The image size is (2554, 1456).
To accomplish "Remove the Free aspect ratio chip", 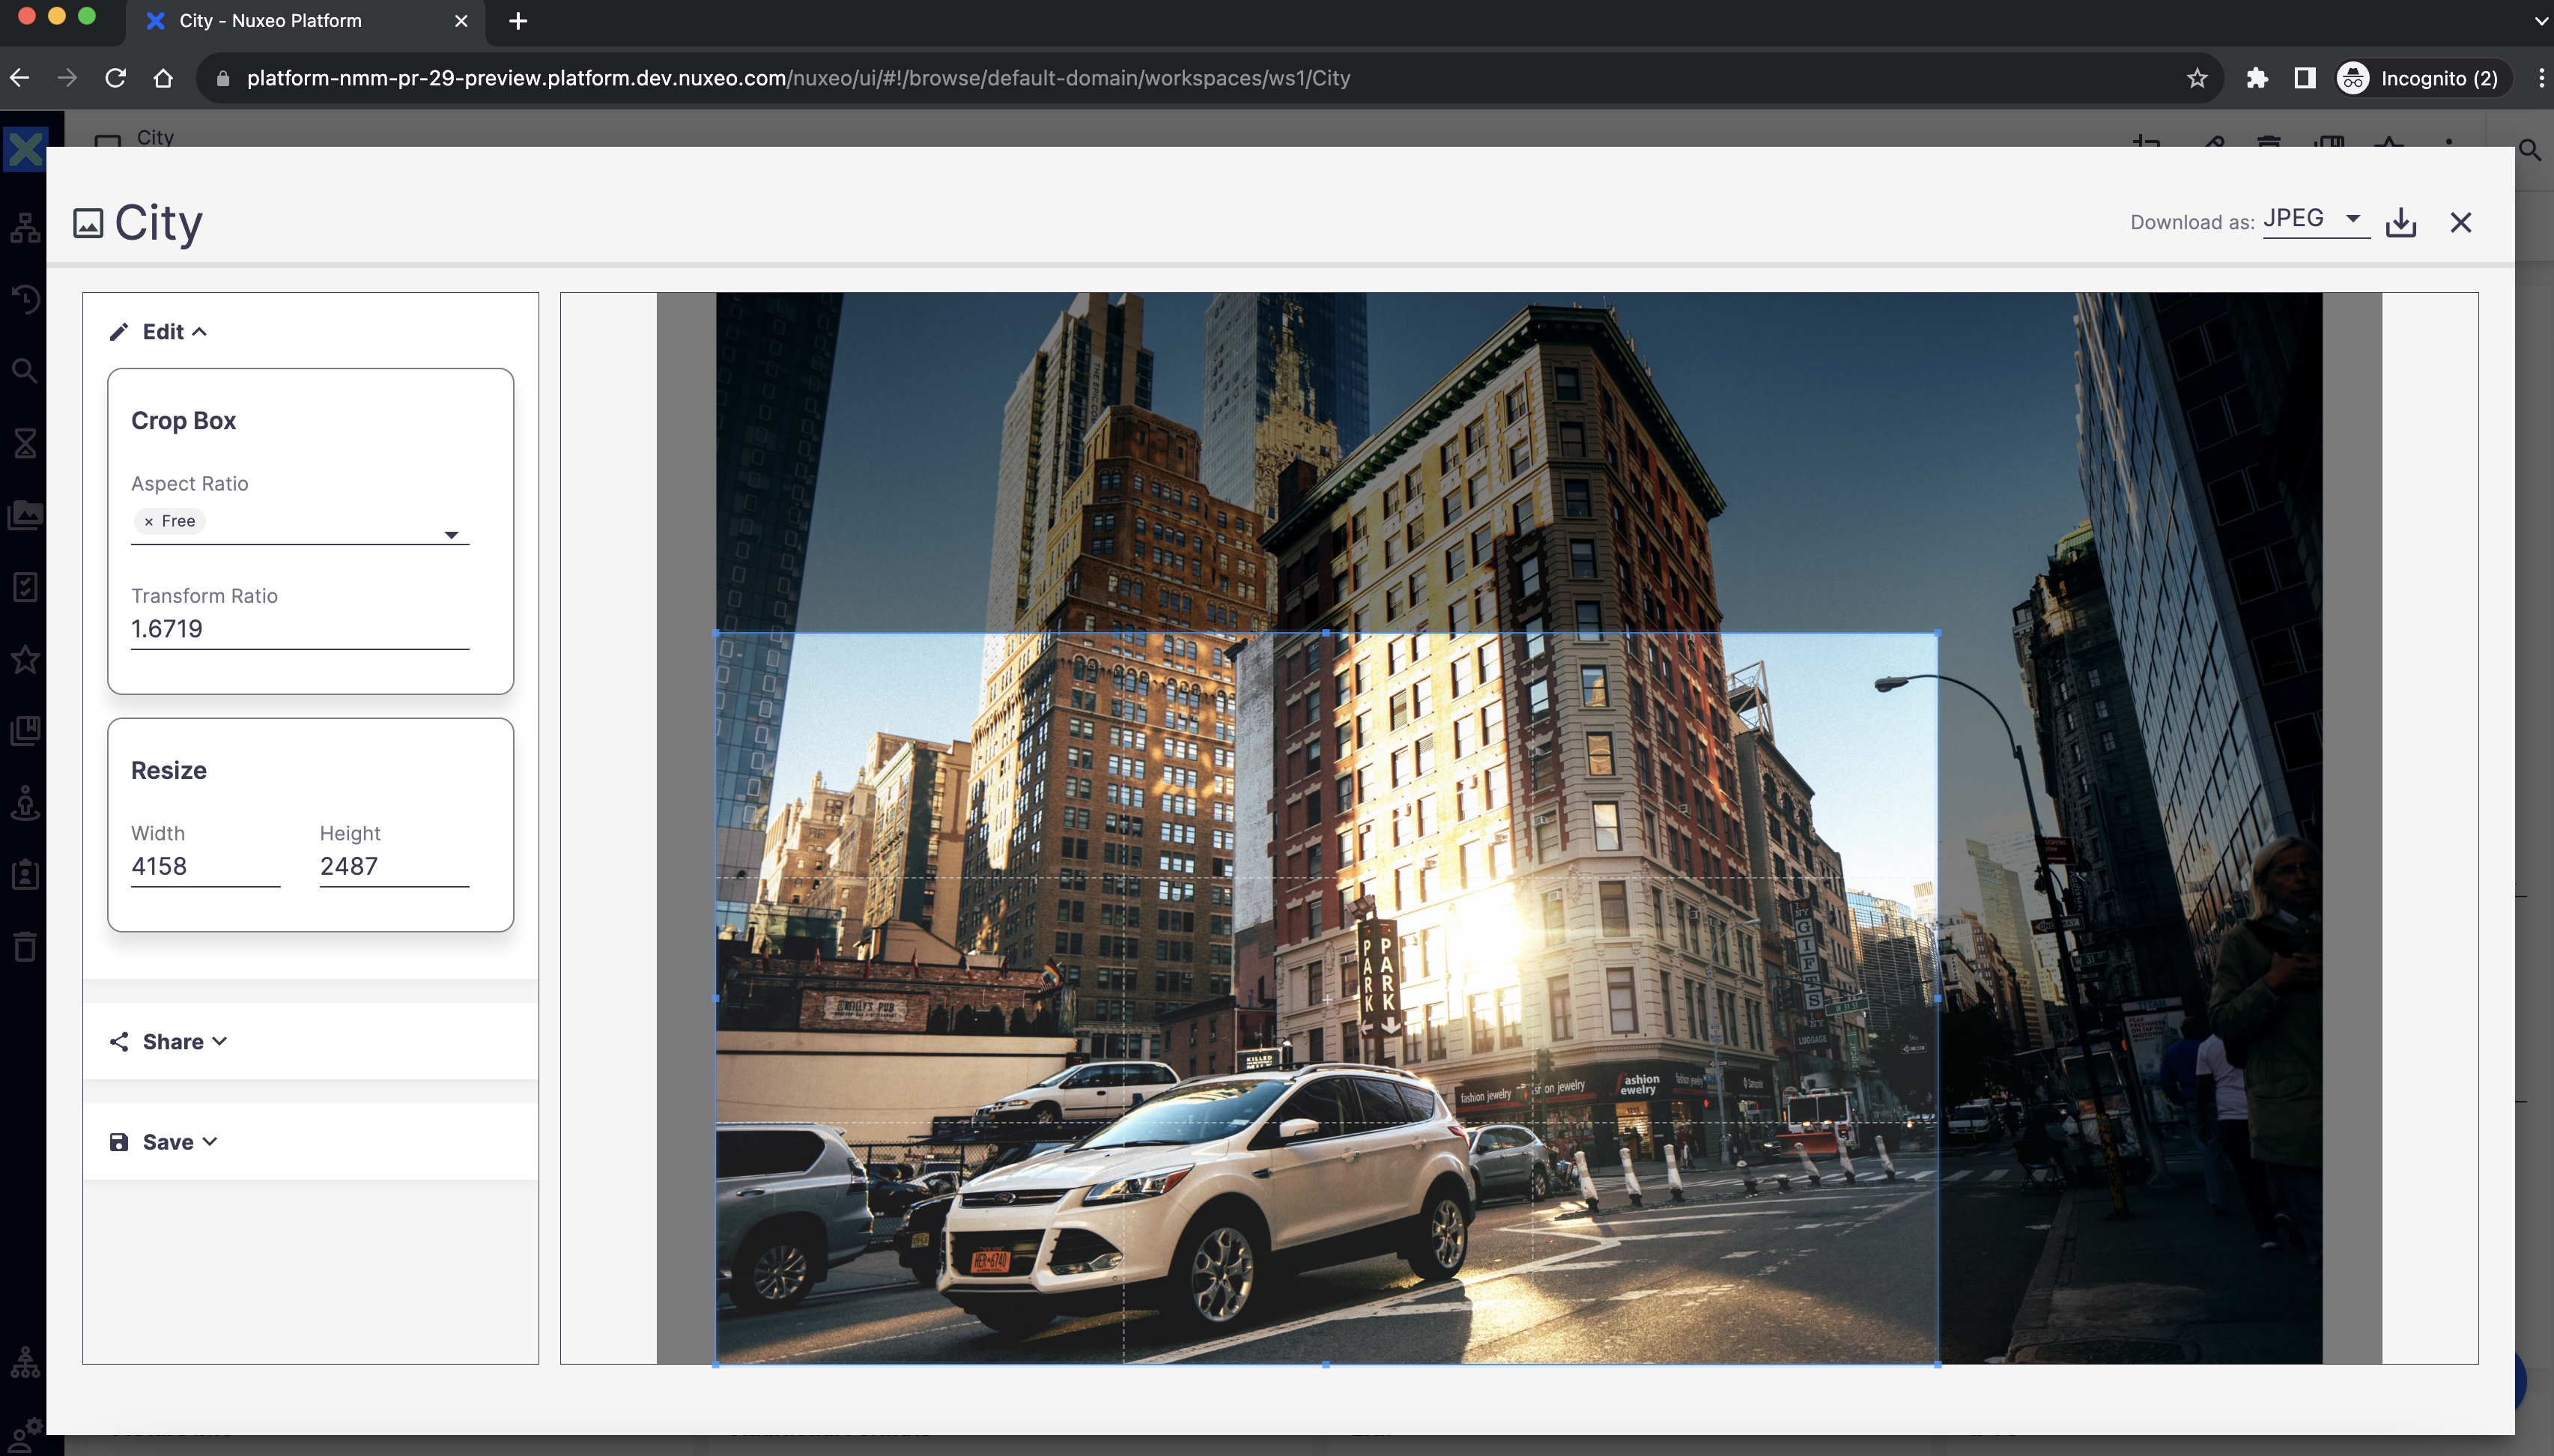I will click(x=149, y=521).
